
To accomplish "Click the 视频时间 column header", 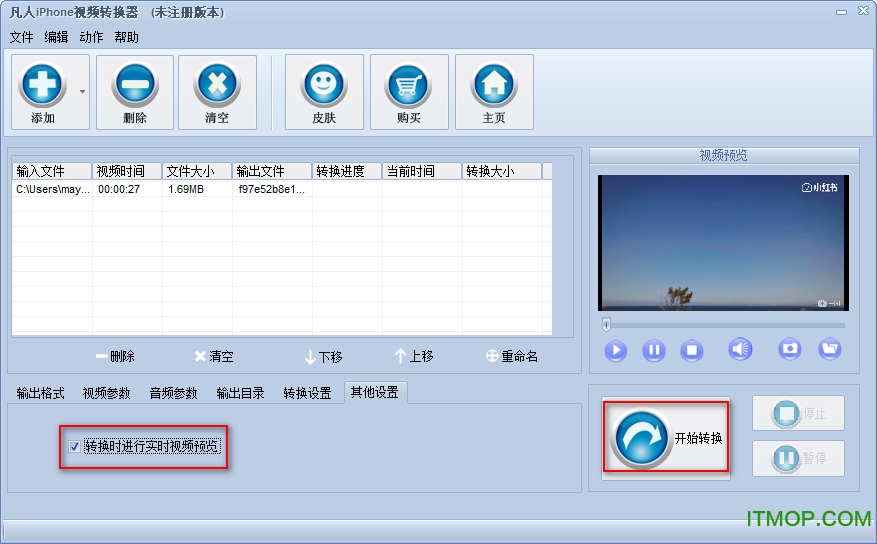I will pyautogui.click(x=128, y=171).
